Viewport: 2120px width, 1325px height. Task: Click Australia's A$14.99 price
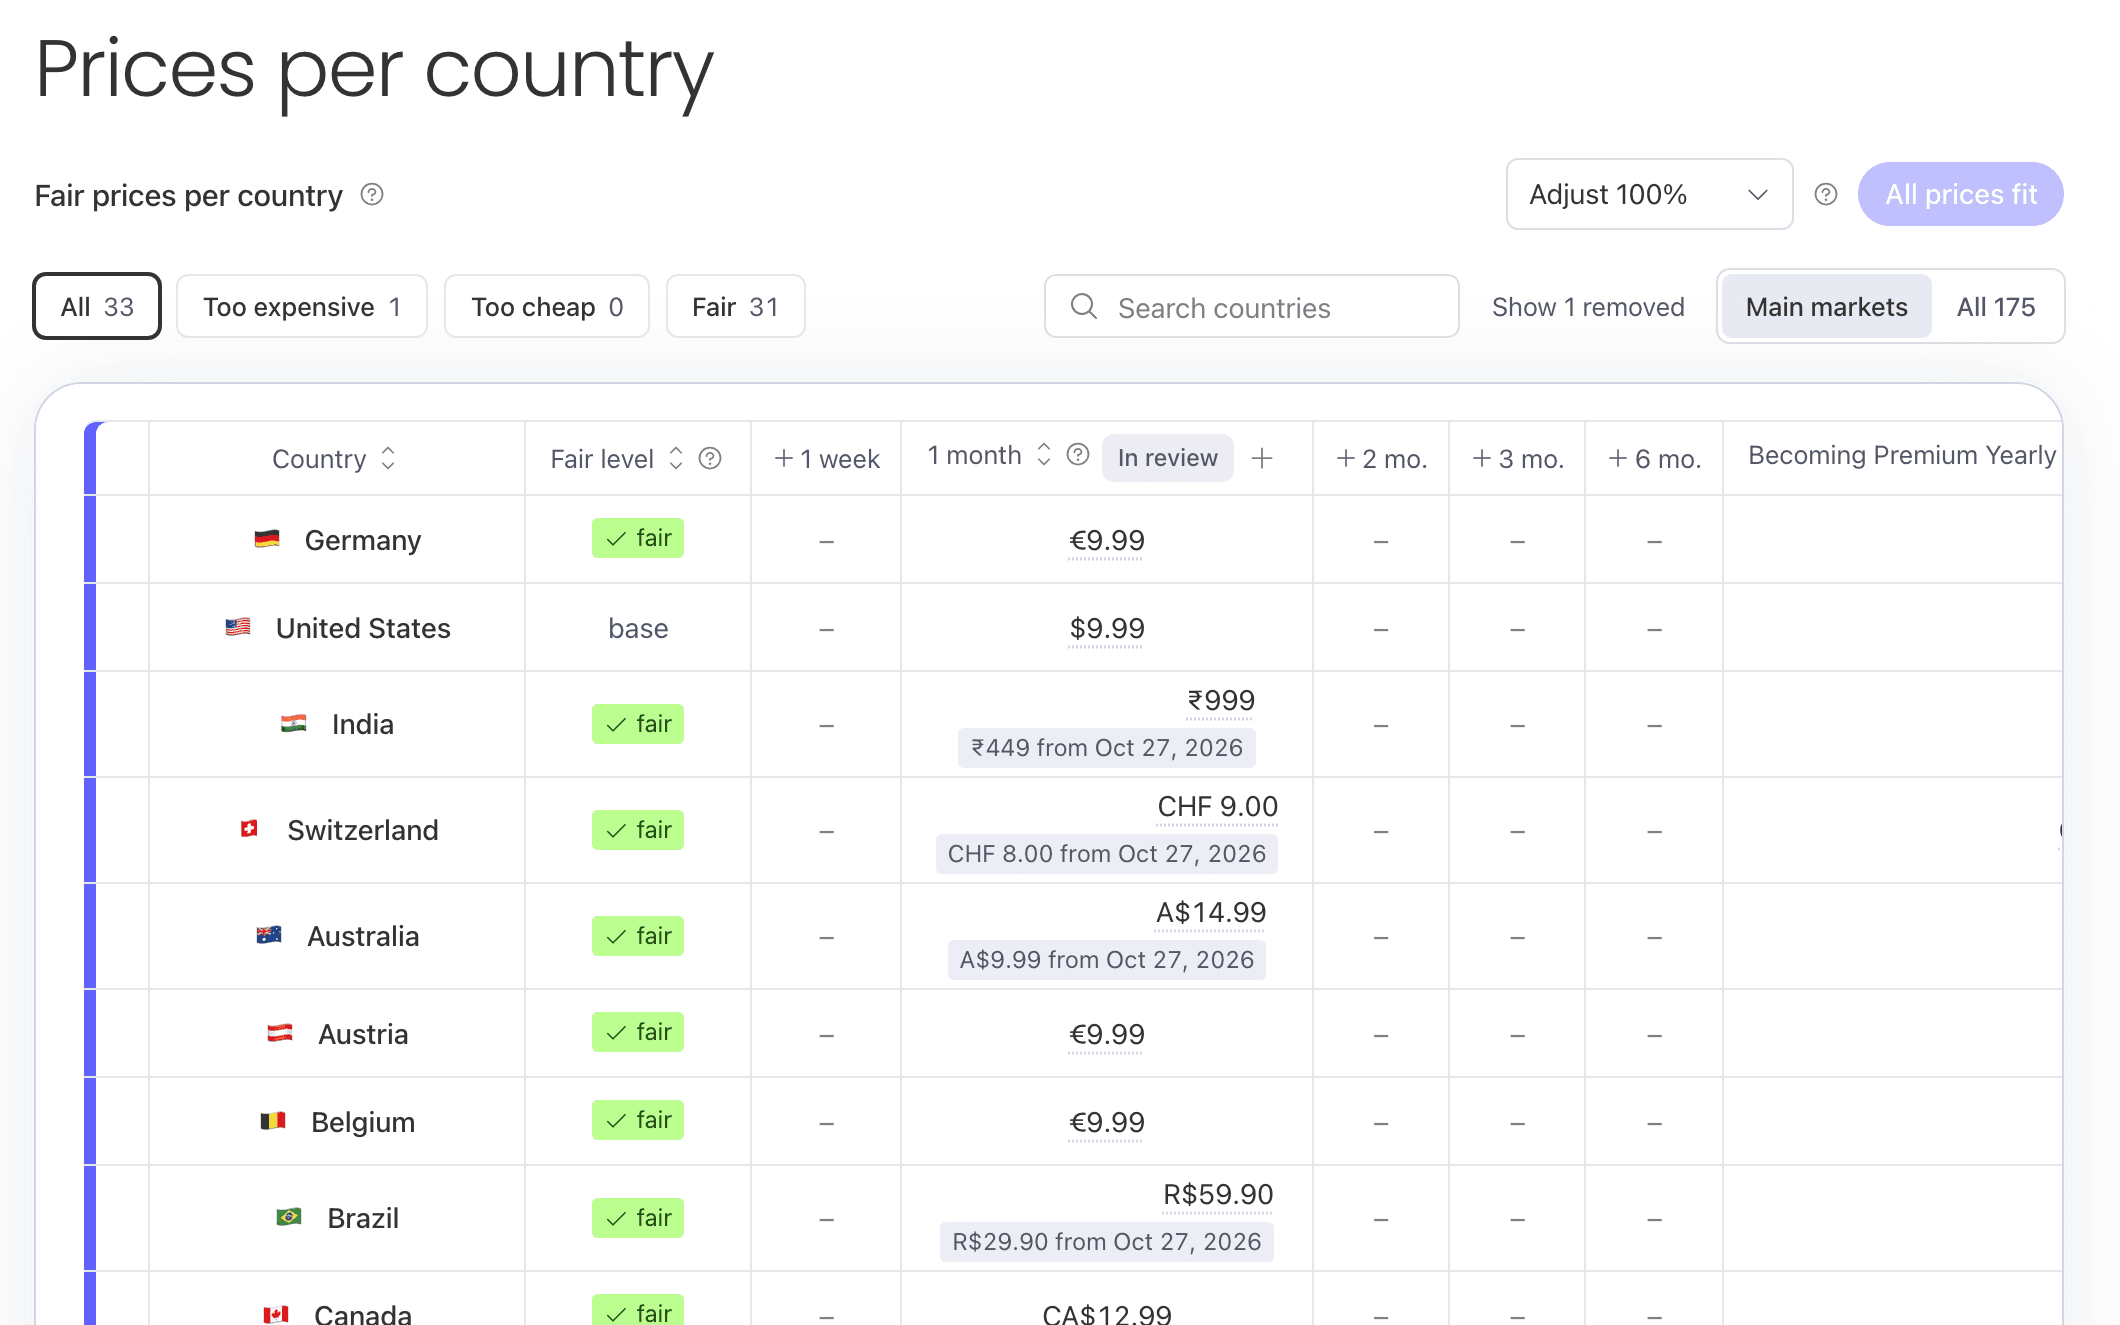[1210, 913]
